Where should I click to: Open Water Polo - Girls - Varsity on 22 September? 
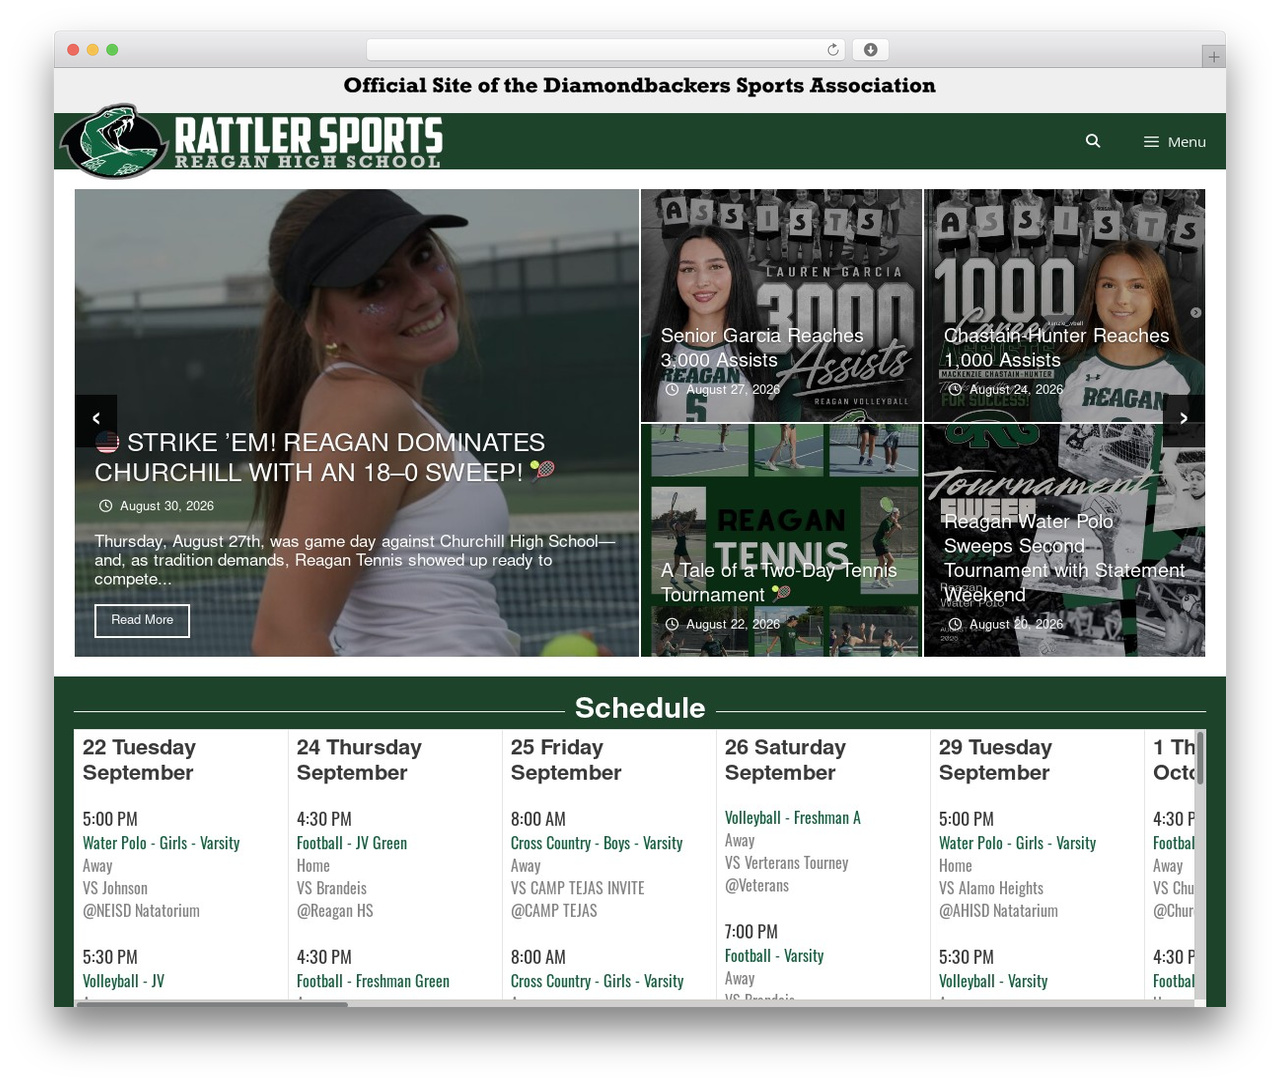[161, 843]
